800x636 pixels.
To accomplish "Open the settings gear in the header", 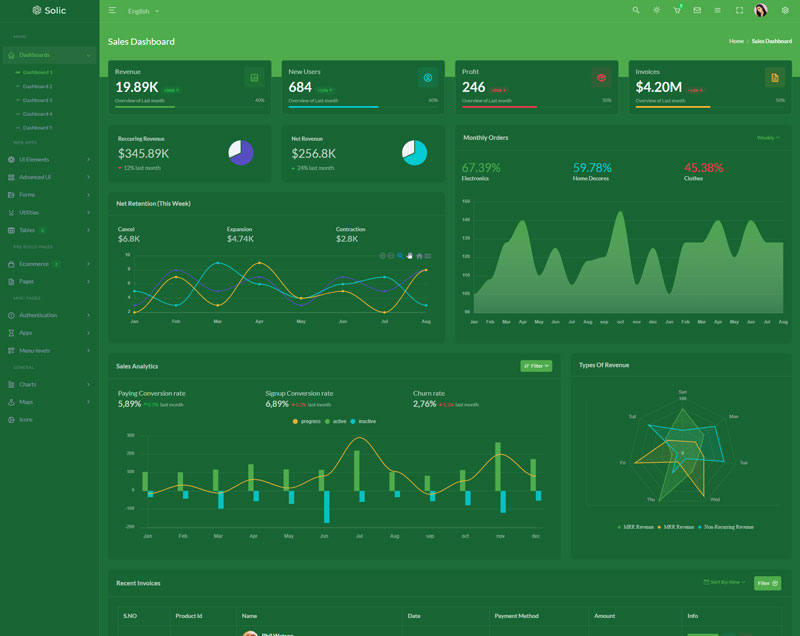I will point(785,10).
